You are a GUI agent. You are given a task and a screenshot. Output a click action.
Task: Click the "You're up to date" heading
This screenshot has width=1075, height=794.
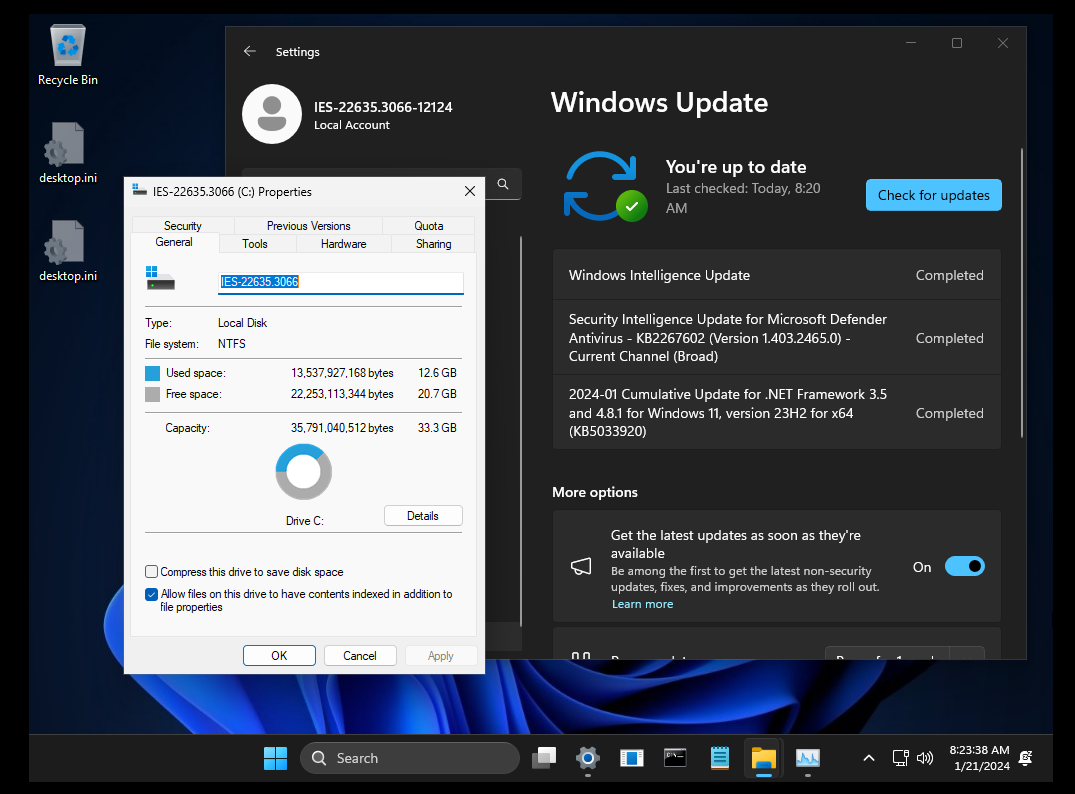(x=736, y=167)
